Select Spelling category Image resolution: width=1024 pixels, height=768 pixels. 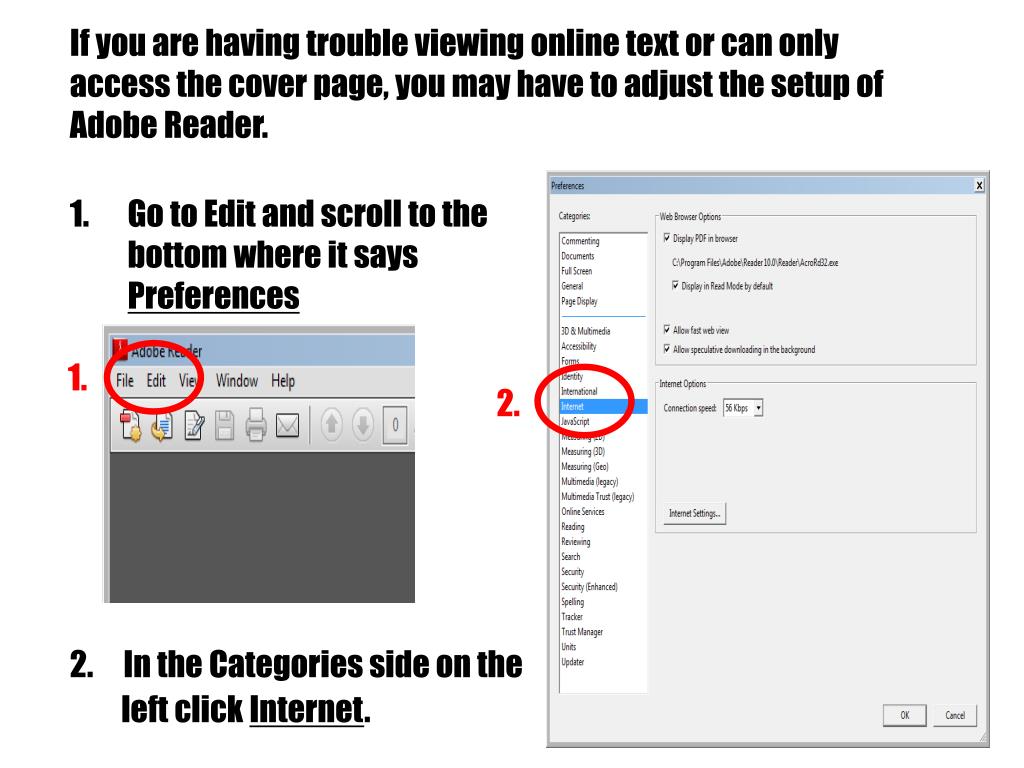coord(573,601)
